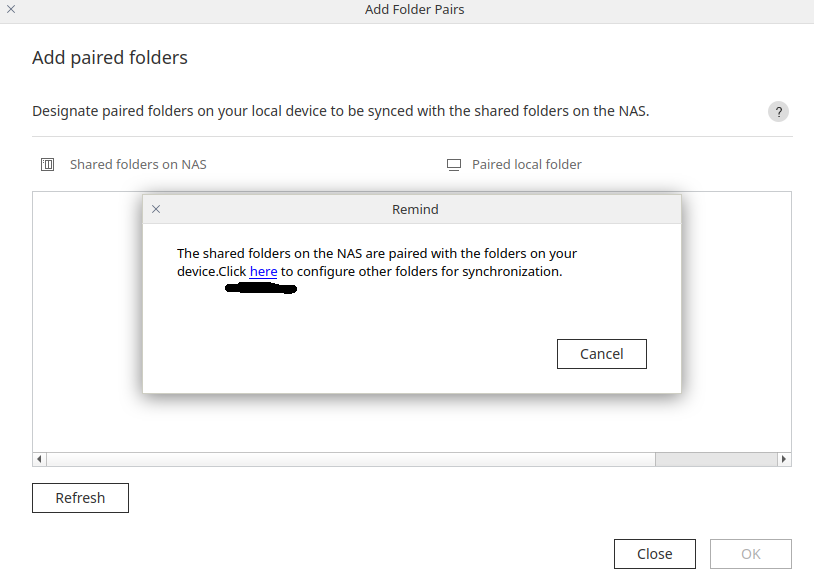The width and height of the screenshot is (814, 579).
Task: Click the Close button at the bottom
Action: tap(654, 554)
